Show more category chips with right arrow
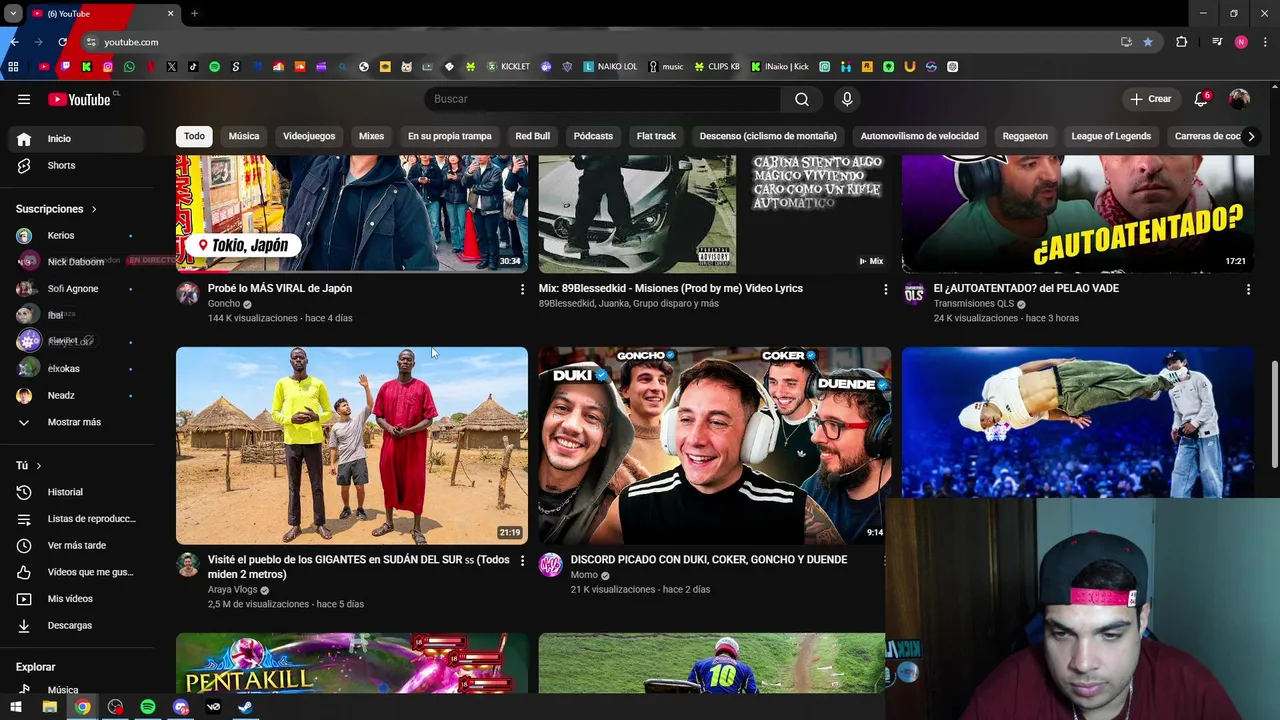1280x720 pixels. 1251,136
